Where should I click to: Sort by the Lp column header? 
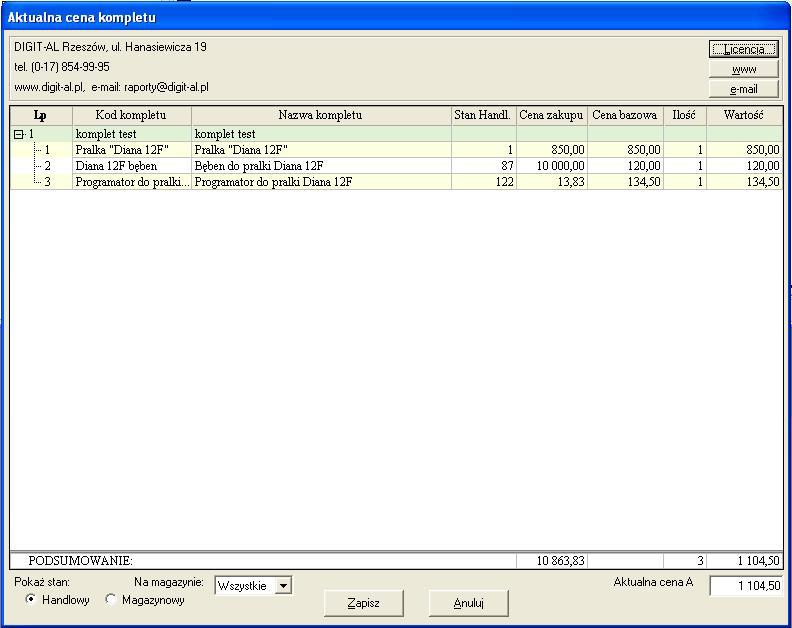(41, 115)
